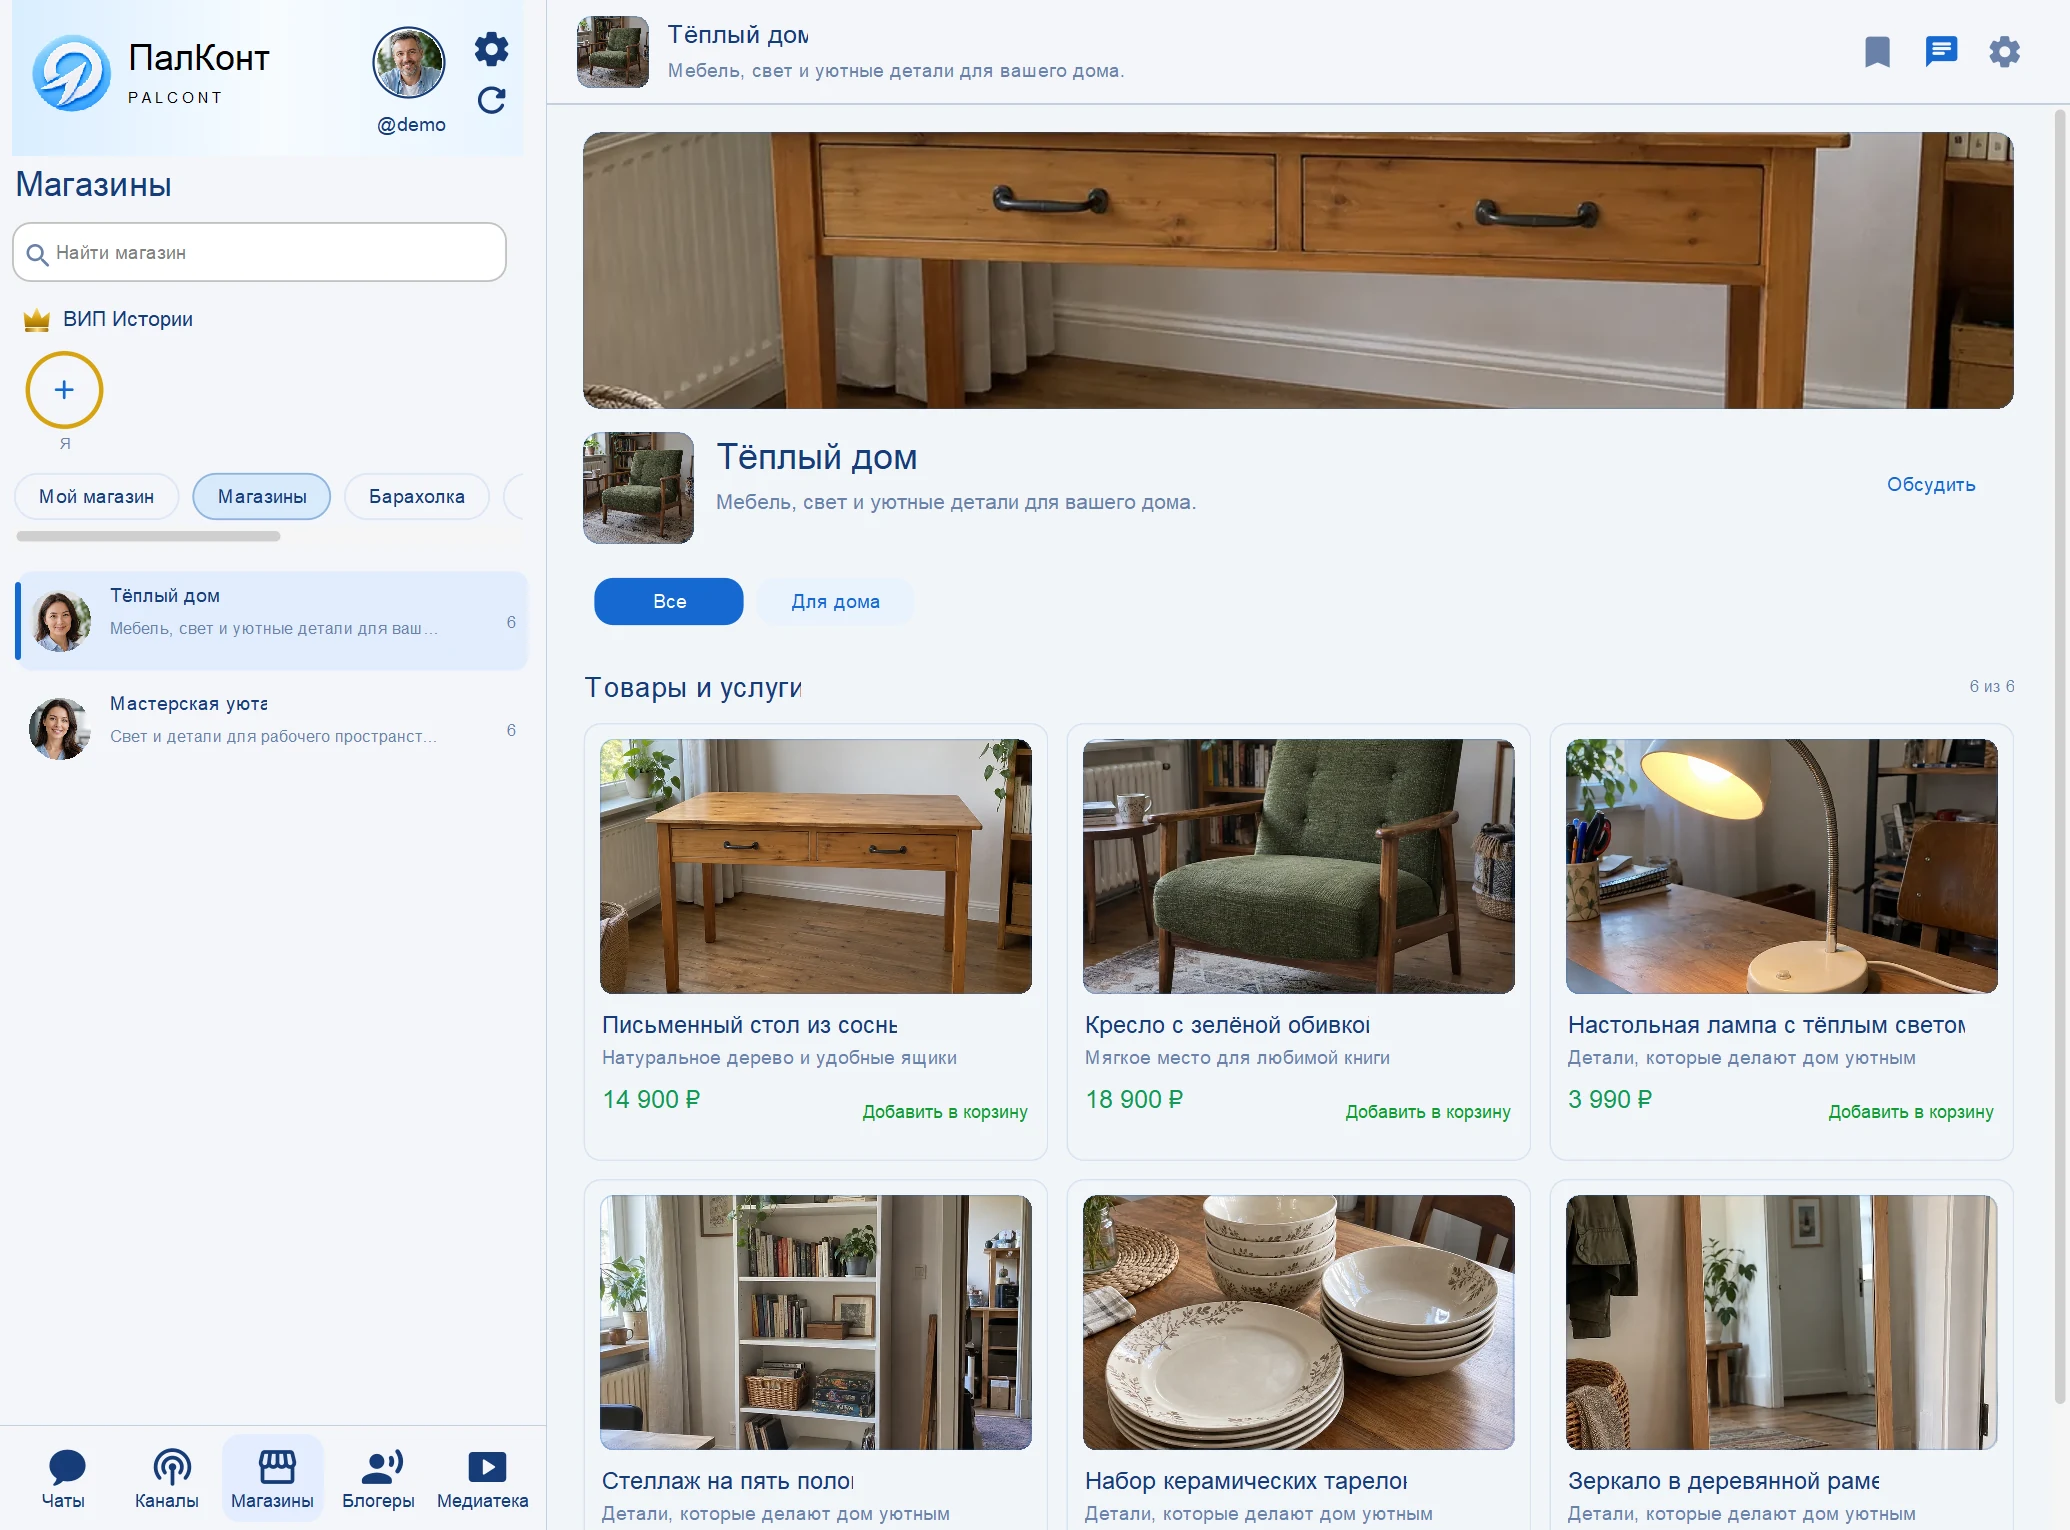Open the shop chat message icon

coord(1940,52)
